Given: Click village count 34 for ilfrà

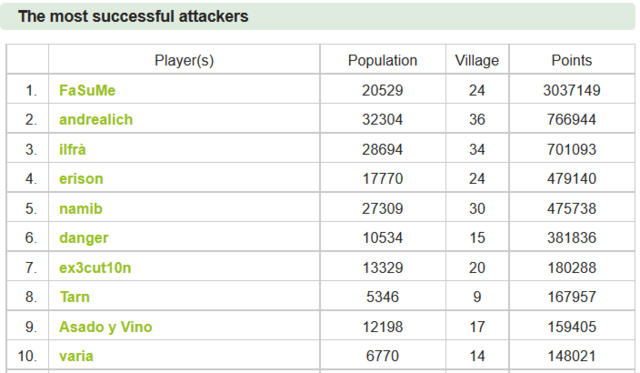Looking at the screenshot, I should pos(477,149).
